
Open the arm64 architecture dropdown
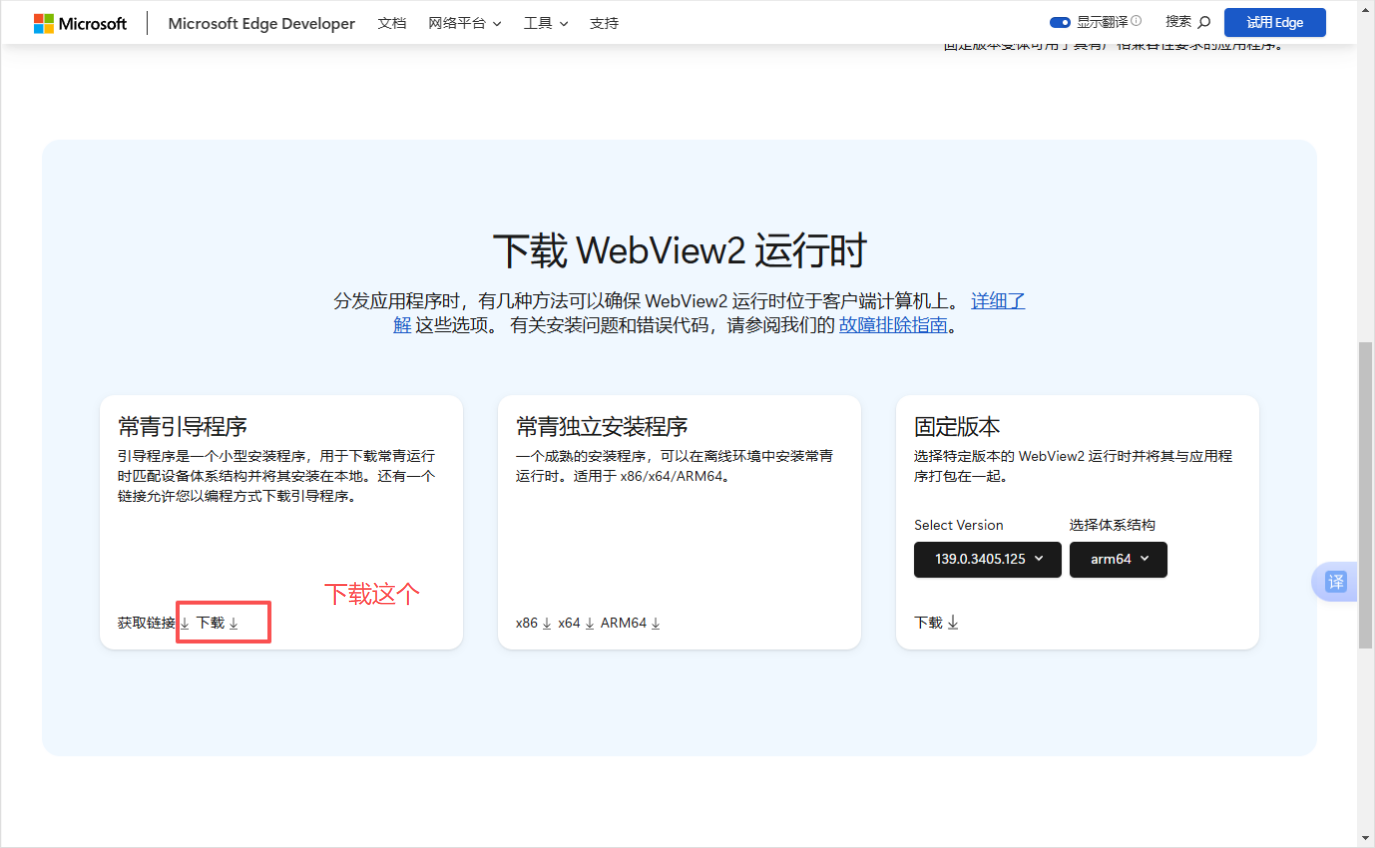click(x=1118, y=559)
